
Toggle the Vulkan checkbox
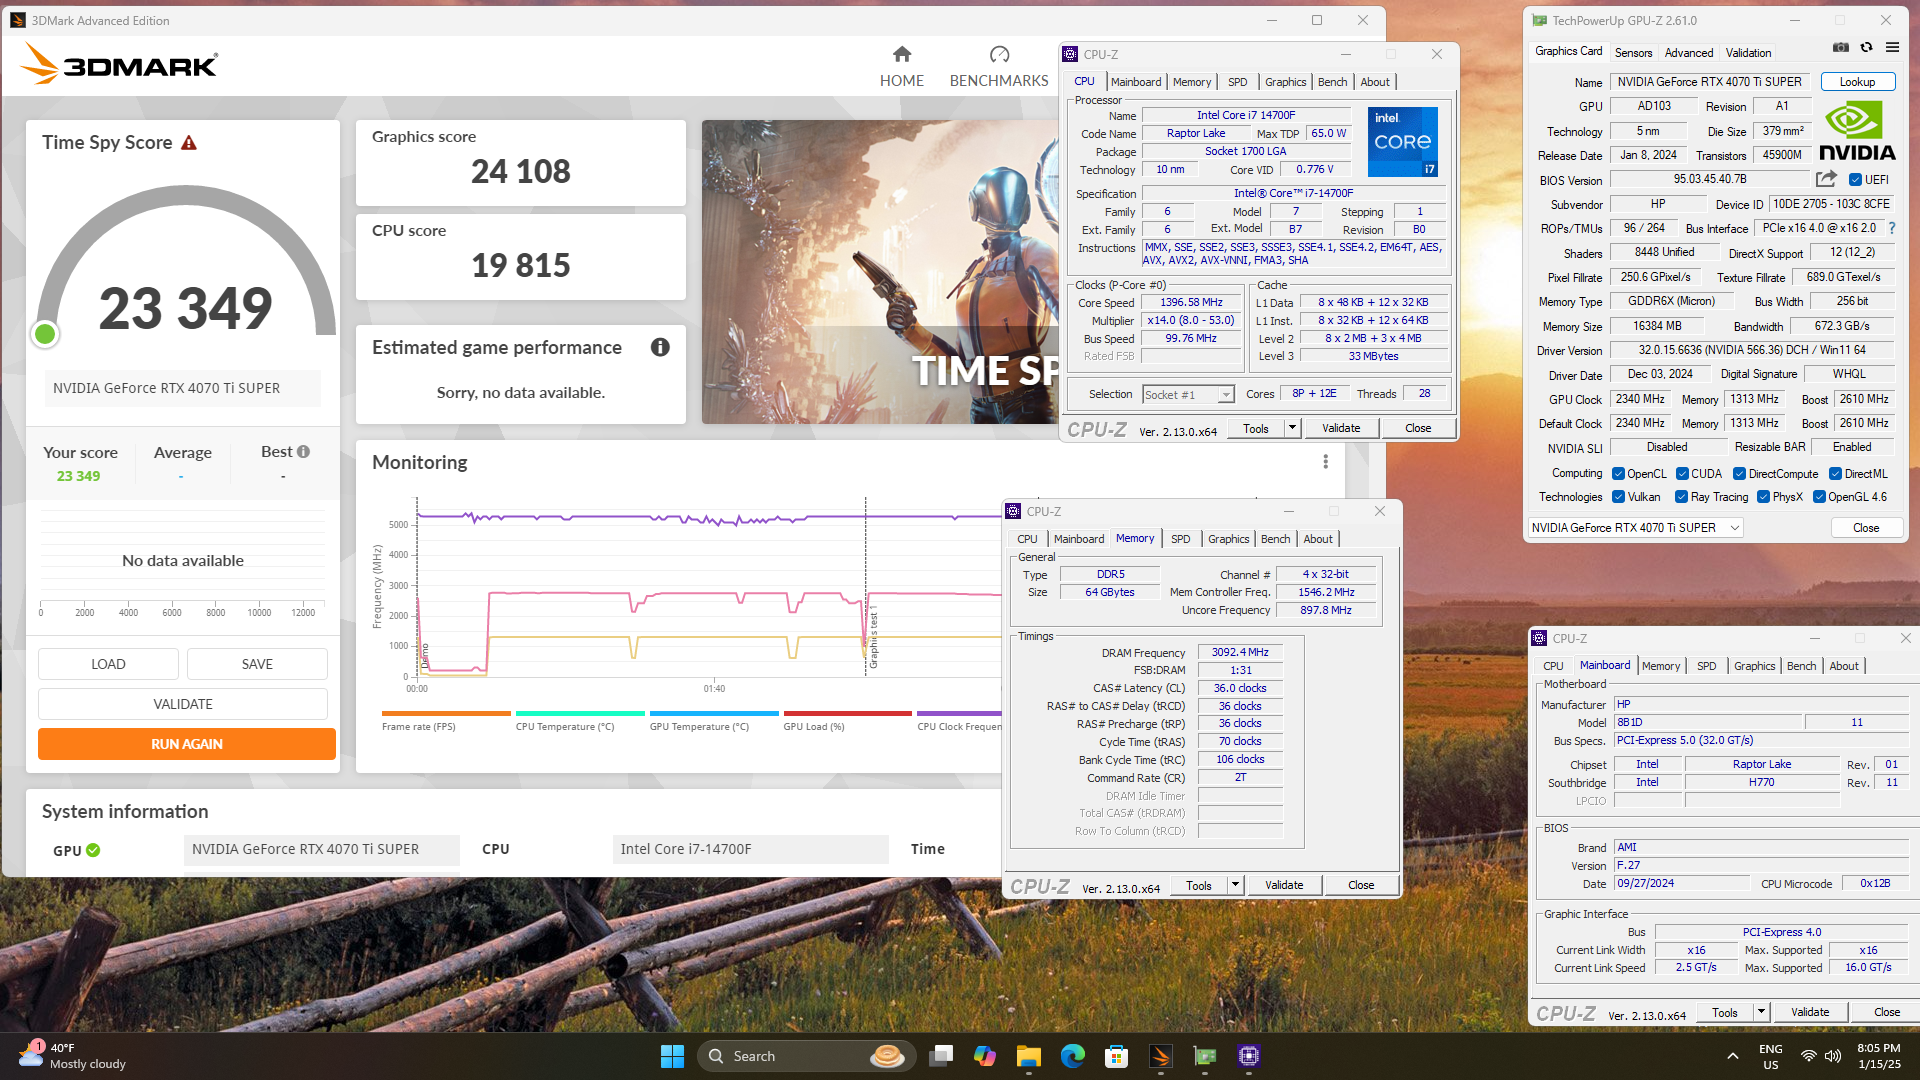coord(1618,497)
